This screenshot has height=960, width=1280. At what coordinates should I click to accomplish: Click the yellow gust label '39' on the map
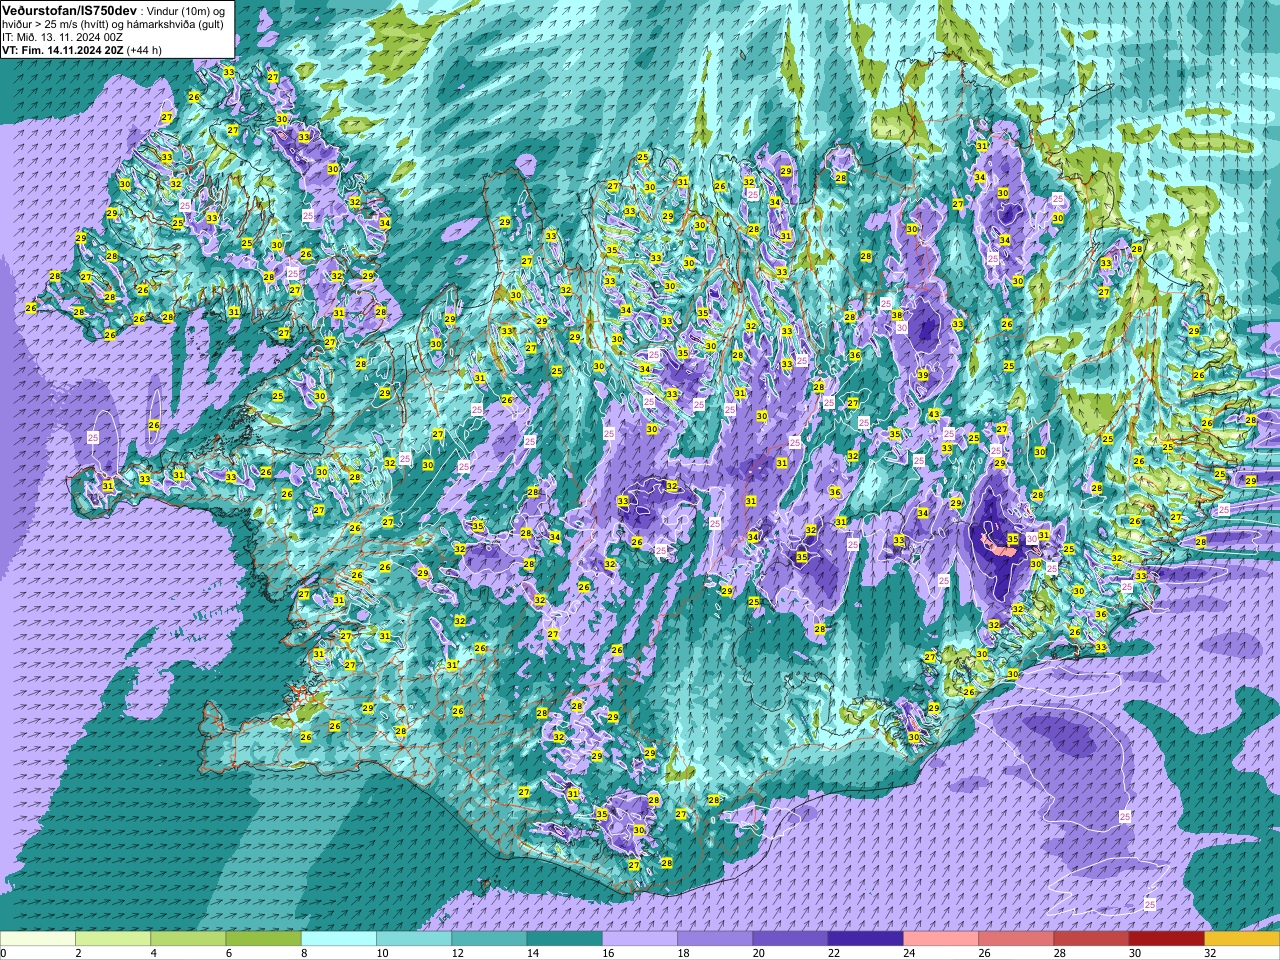[923, 375]
